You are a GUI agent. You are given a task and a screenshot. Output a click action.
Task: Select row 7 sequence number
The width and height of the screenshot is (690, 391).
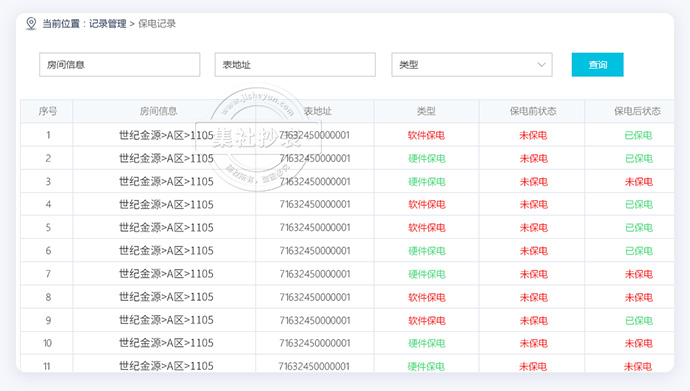(x=48, y=274)
